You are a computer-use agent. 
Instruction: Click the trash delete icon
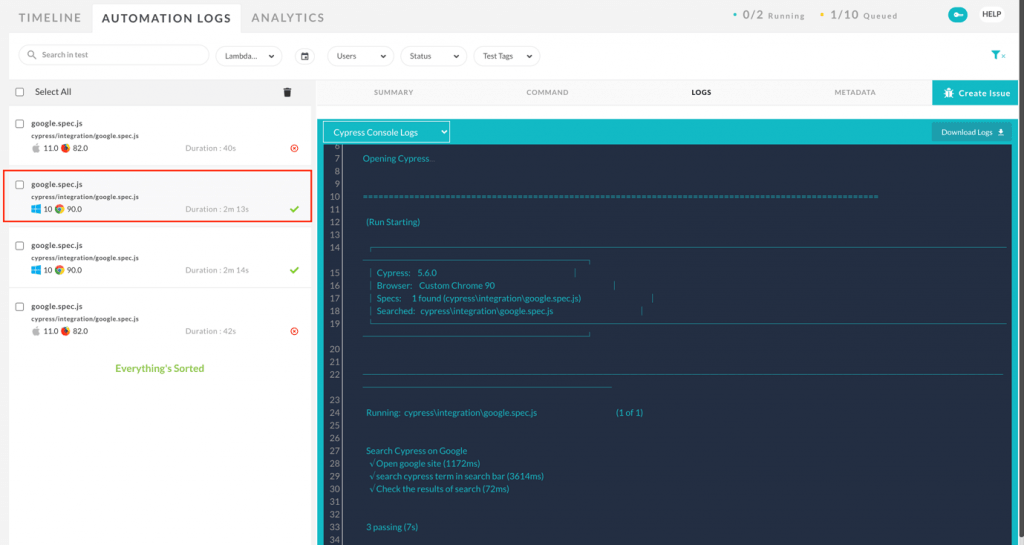click(287, 92)
